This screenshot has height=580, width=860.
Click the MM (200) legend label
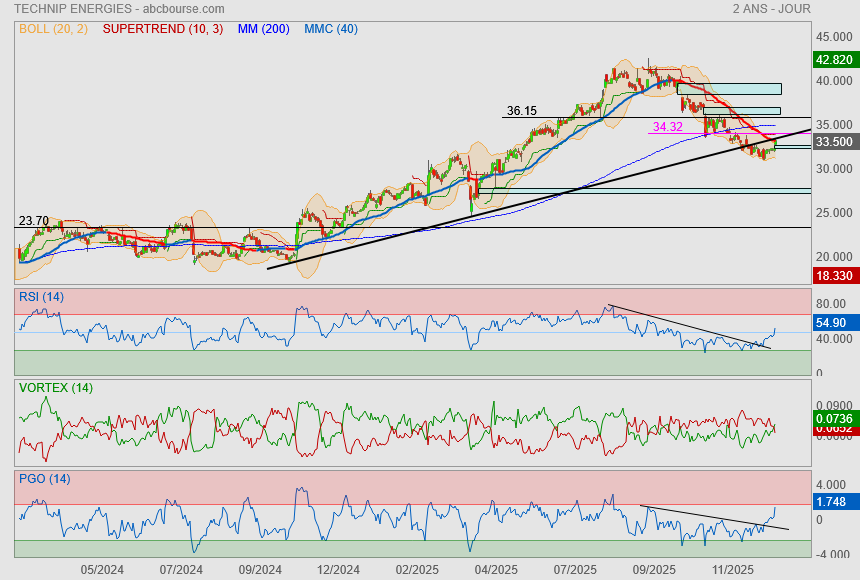point(264,29)
